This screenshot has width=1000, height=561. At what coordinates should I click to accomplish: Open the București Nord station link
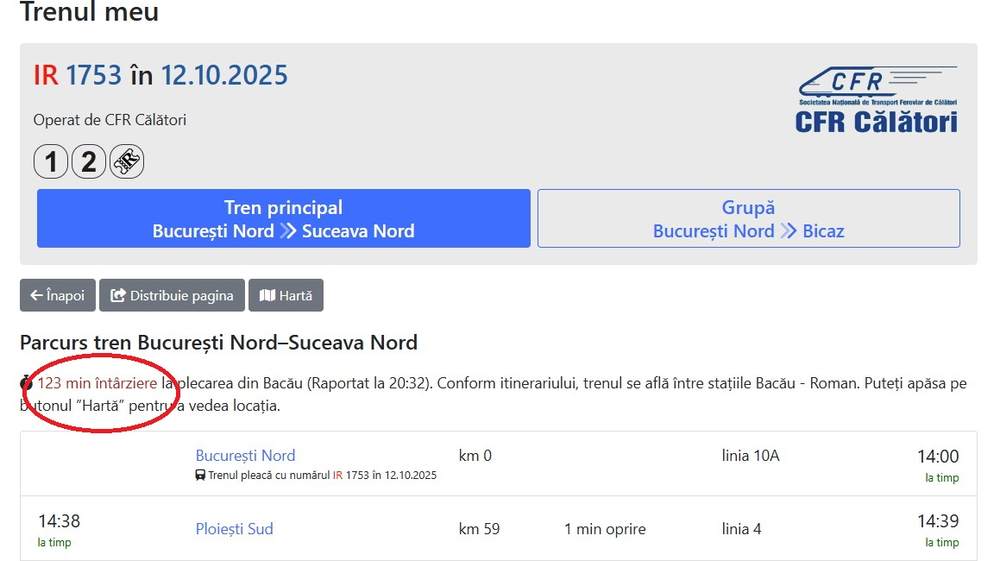coord(245,456)
